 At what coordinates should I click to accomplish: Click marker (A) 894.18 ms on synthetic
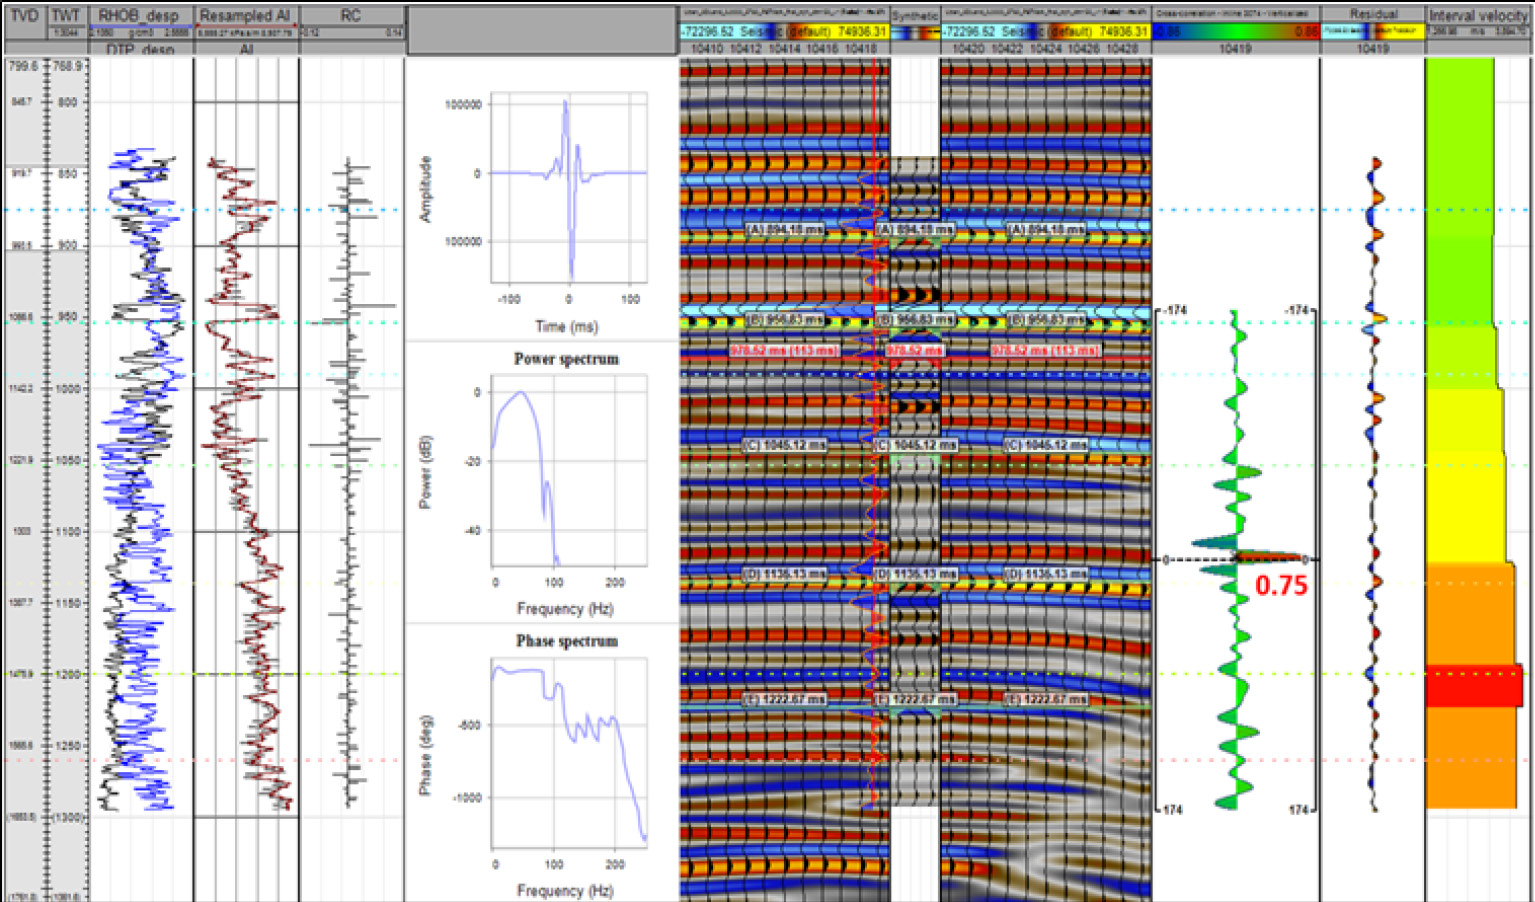[x=914, y=230]
